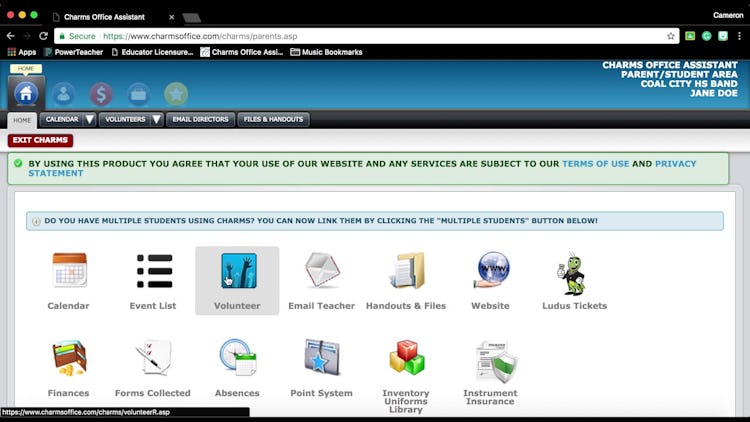The width and height of the screenshot is (750, 422).
Task: Open the Music Bookmarks folder
Action: (326, 52)
